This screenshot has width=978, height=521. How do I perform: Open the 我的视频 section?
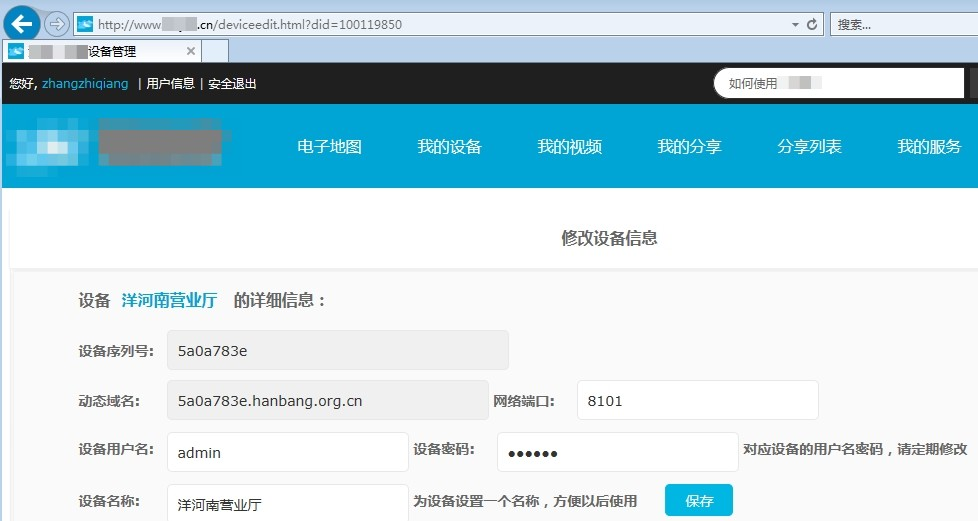(569, 147)
